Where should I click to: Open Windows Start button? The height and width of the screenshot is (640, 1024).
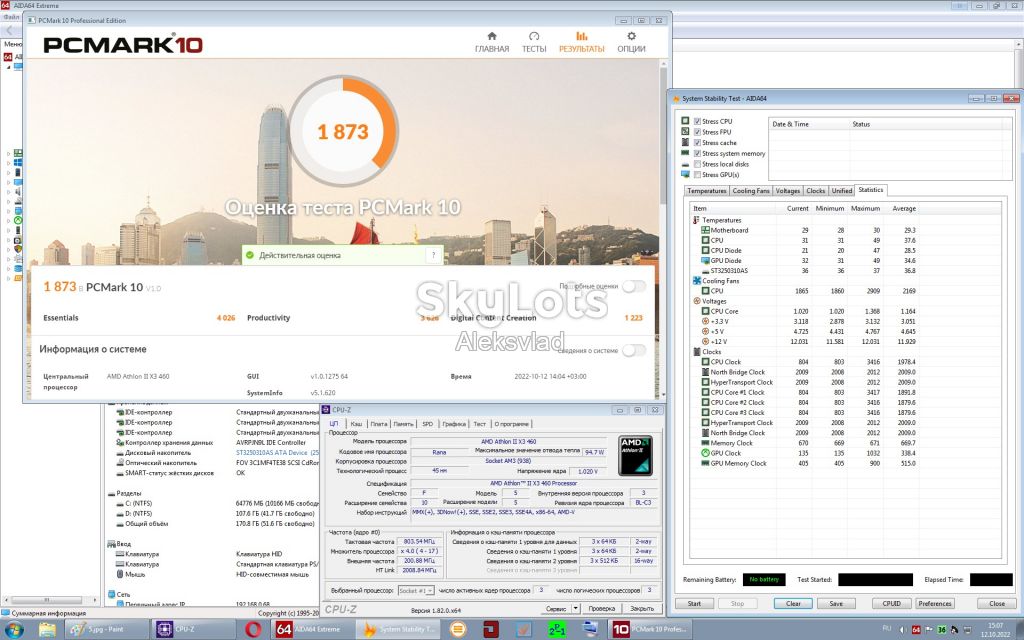13,630
